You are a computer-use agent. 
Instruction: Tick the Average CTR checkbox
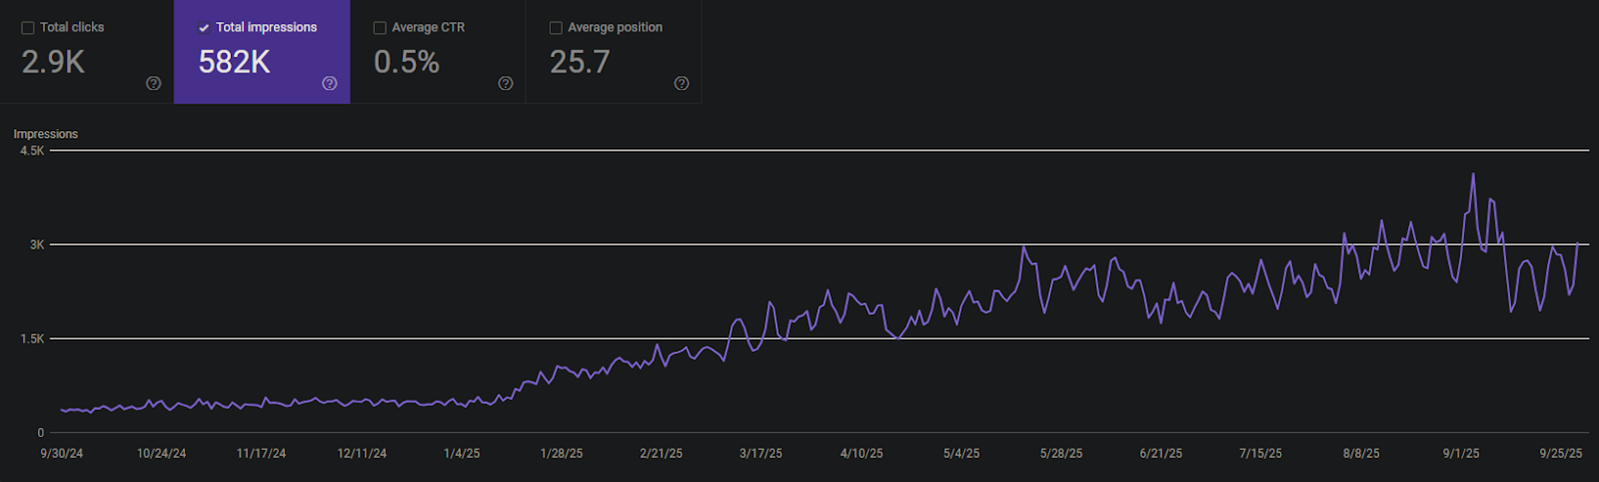pos(380,28)
